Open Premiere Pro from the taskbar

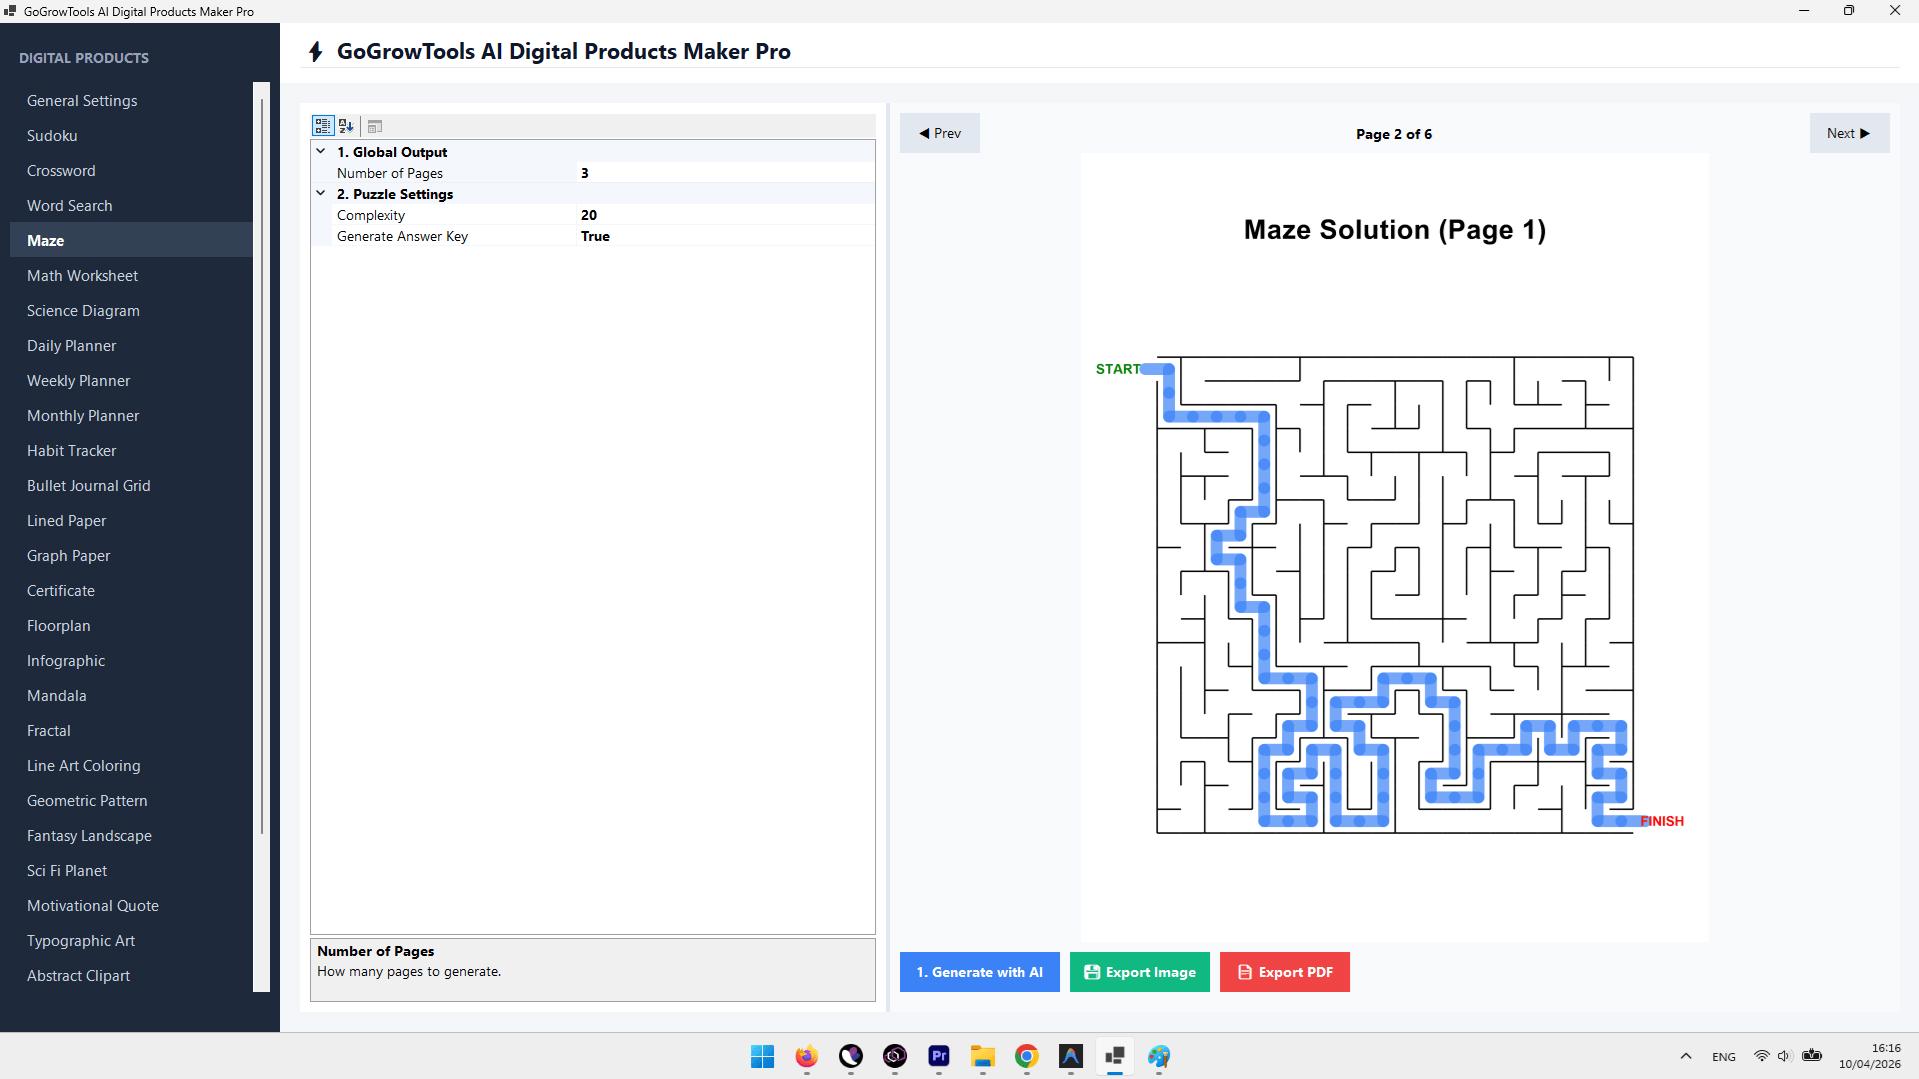[938, 1056]
